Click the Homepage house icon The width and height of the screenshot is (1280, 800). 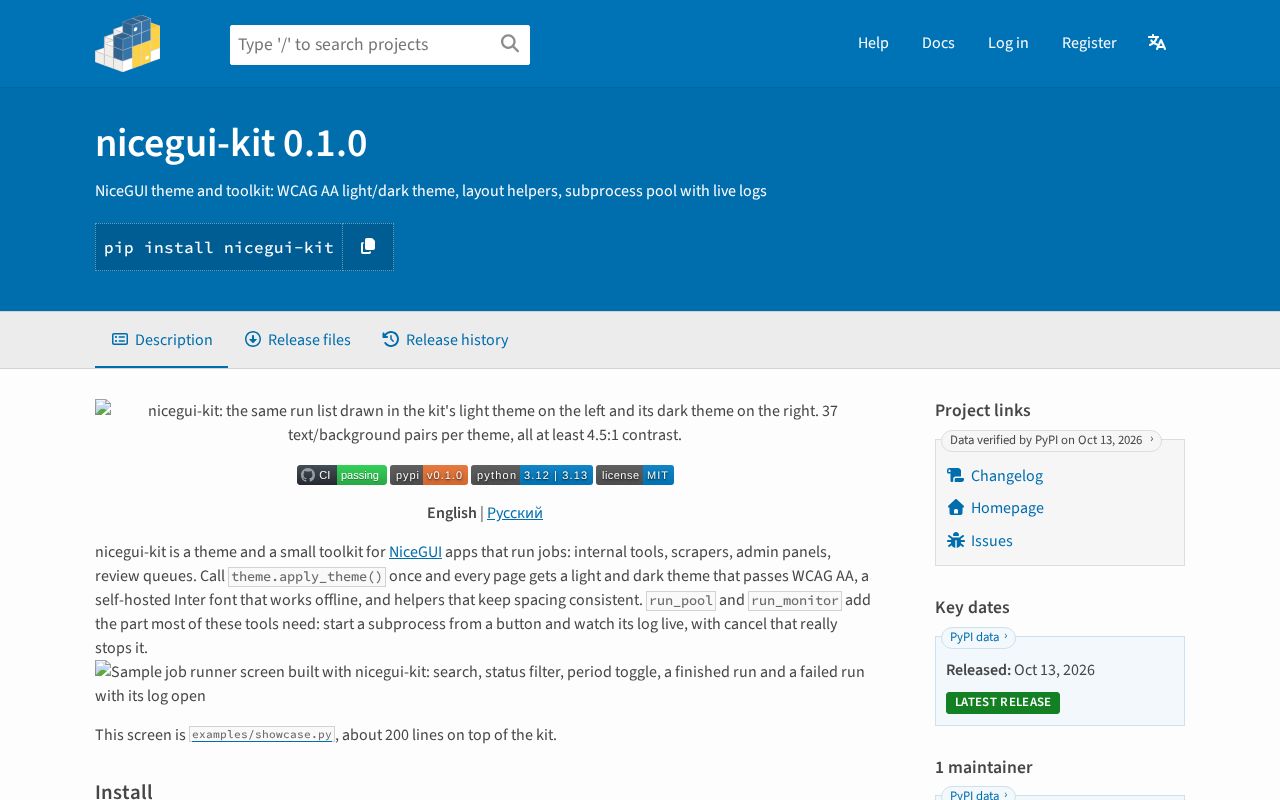[956, 507]
